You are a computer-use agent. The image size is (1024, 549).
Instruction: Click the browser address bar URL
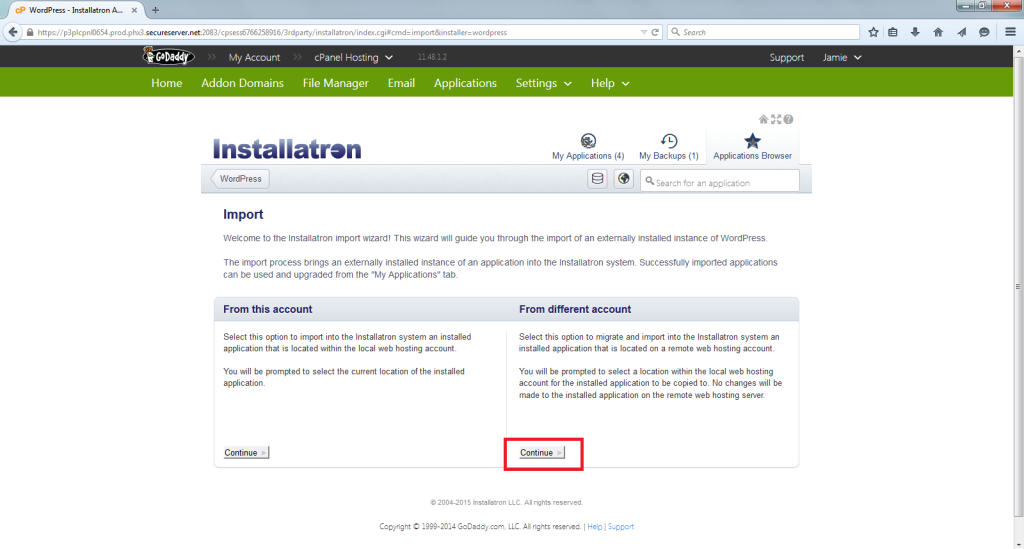[272, 32]
